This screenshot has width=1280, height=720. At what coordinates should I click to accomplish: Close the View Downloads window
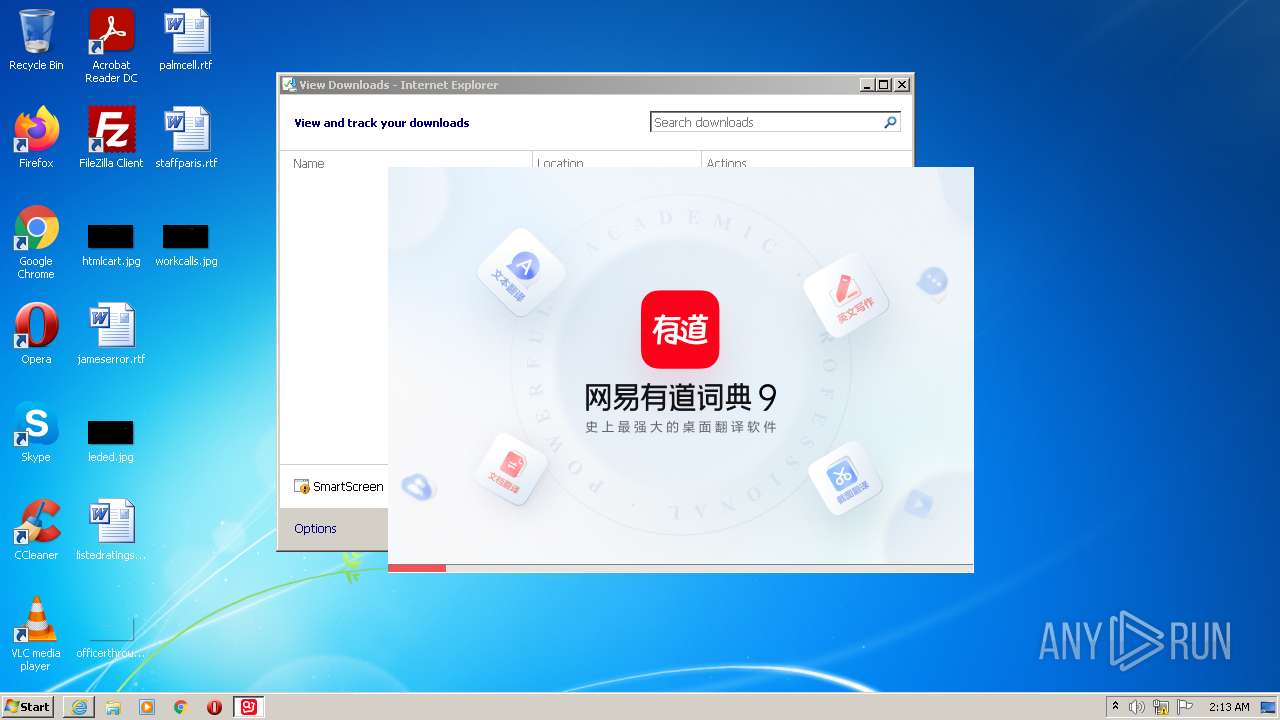point(901,85)
